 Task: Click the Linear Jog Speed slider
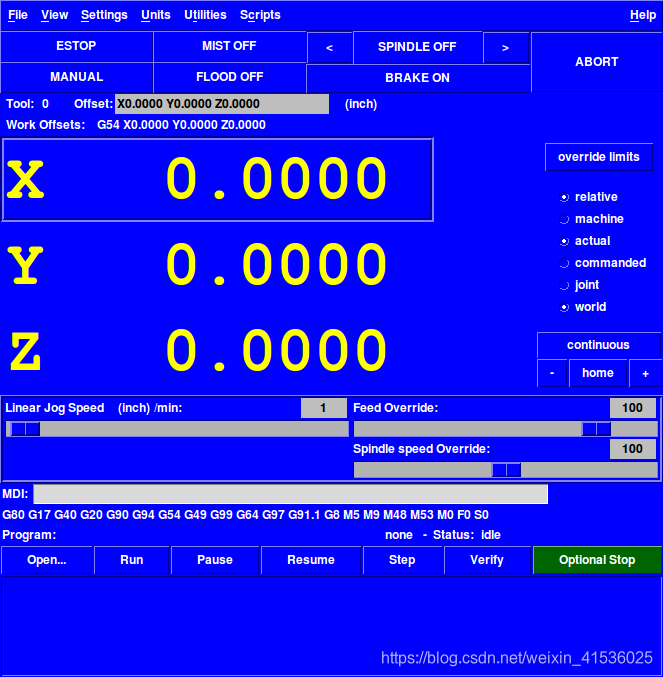tap(177, 429)
